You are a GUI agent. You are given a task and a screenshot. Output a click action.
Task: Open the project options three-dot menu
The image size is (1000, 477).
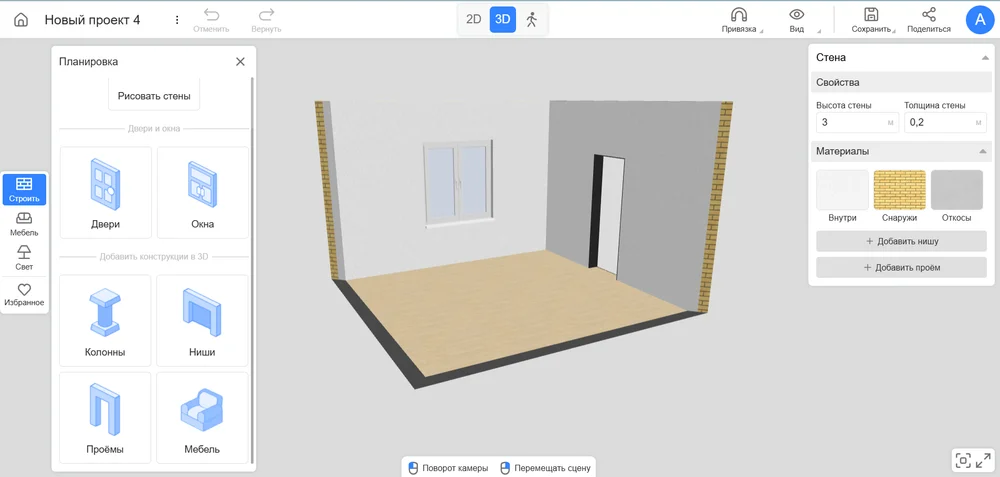click(177, 20)
